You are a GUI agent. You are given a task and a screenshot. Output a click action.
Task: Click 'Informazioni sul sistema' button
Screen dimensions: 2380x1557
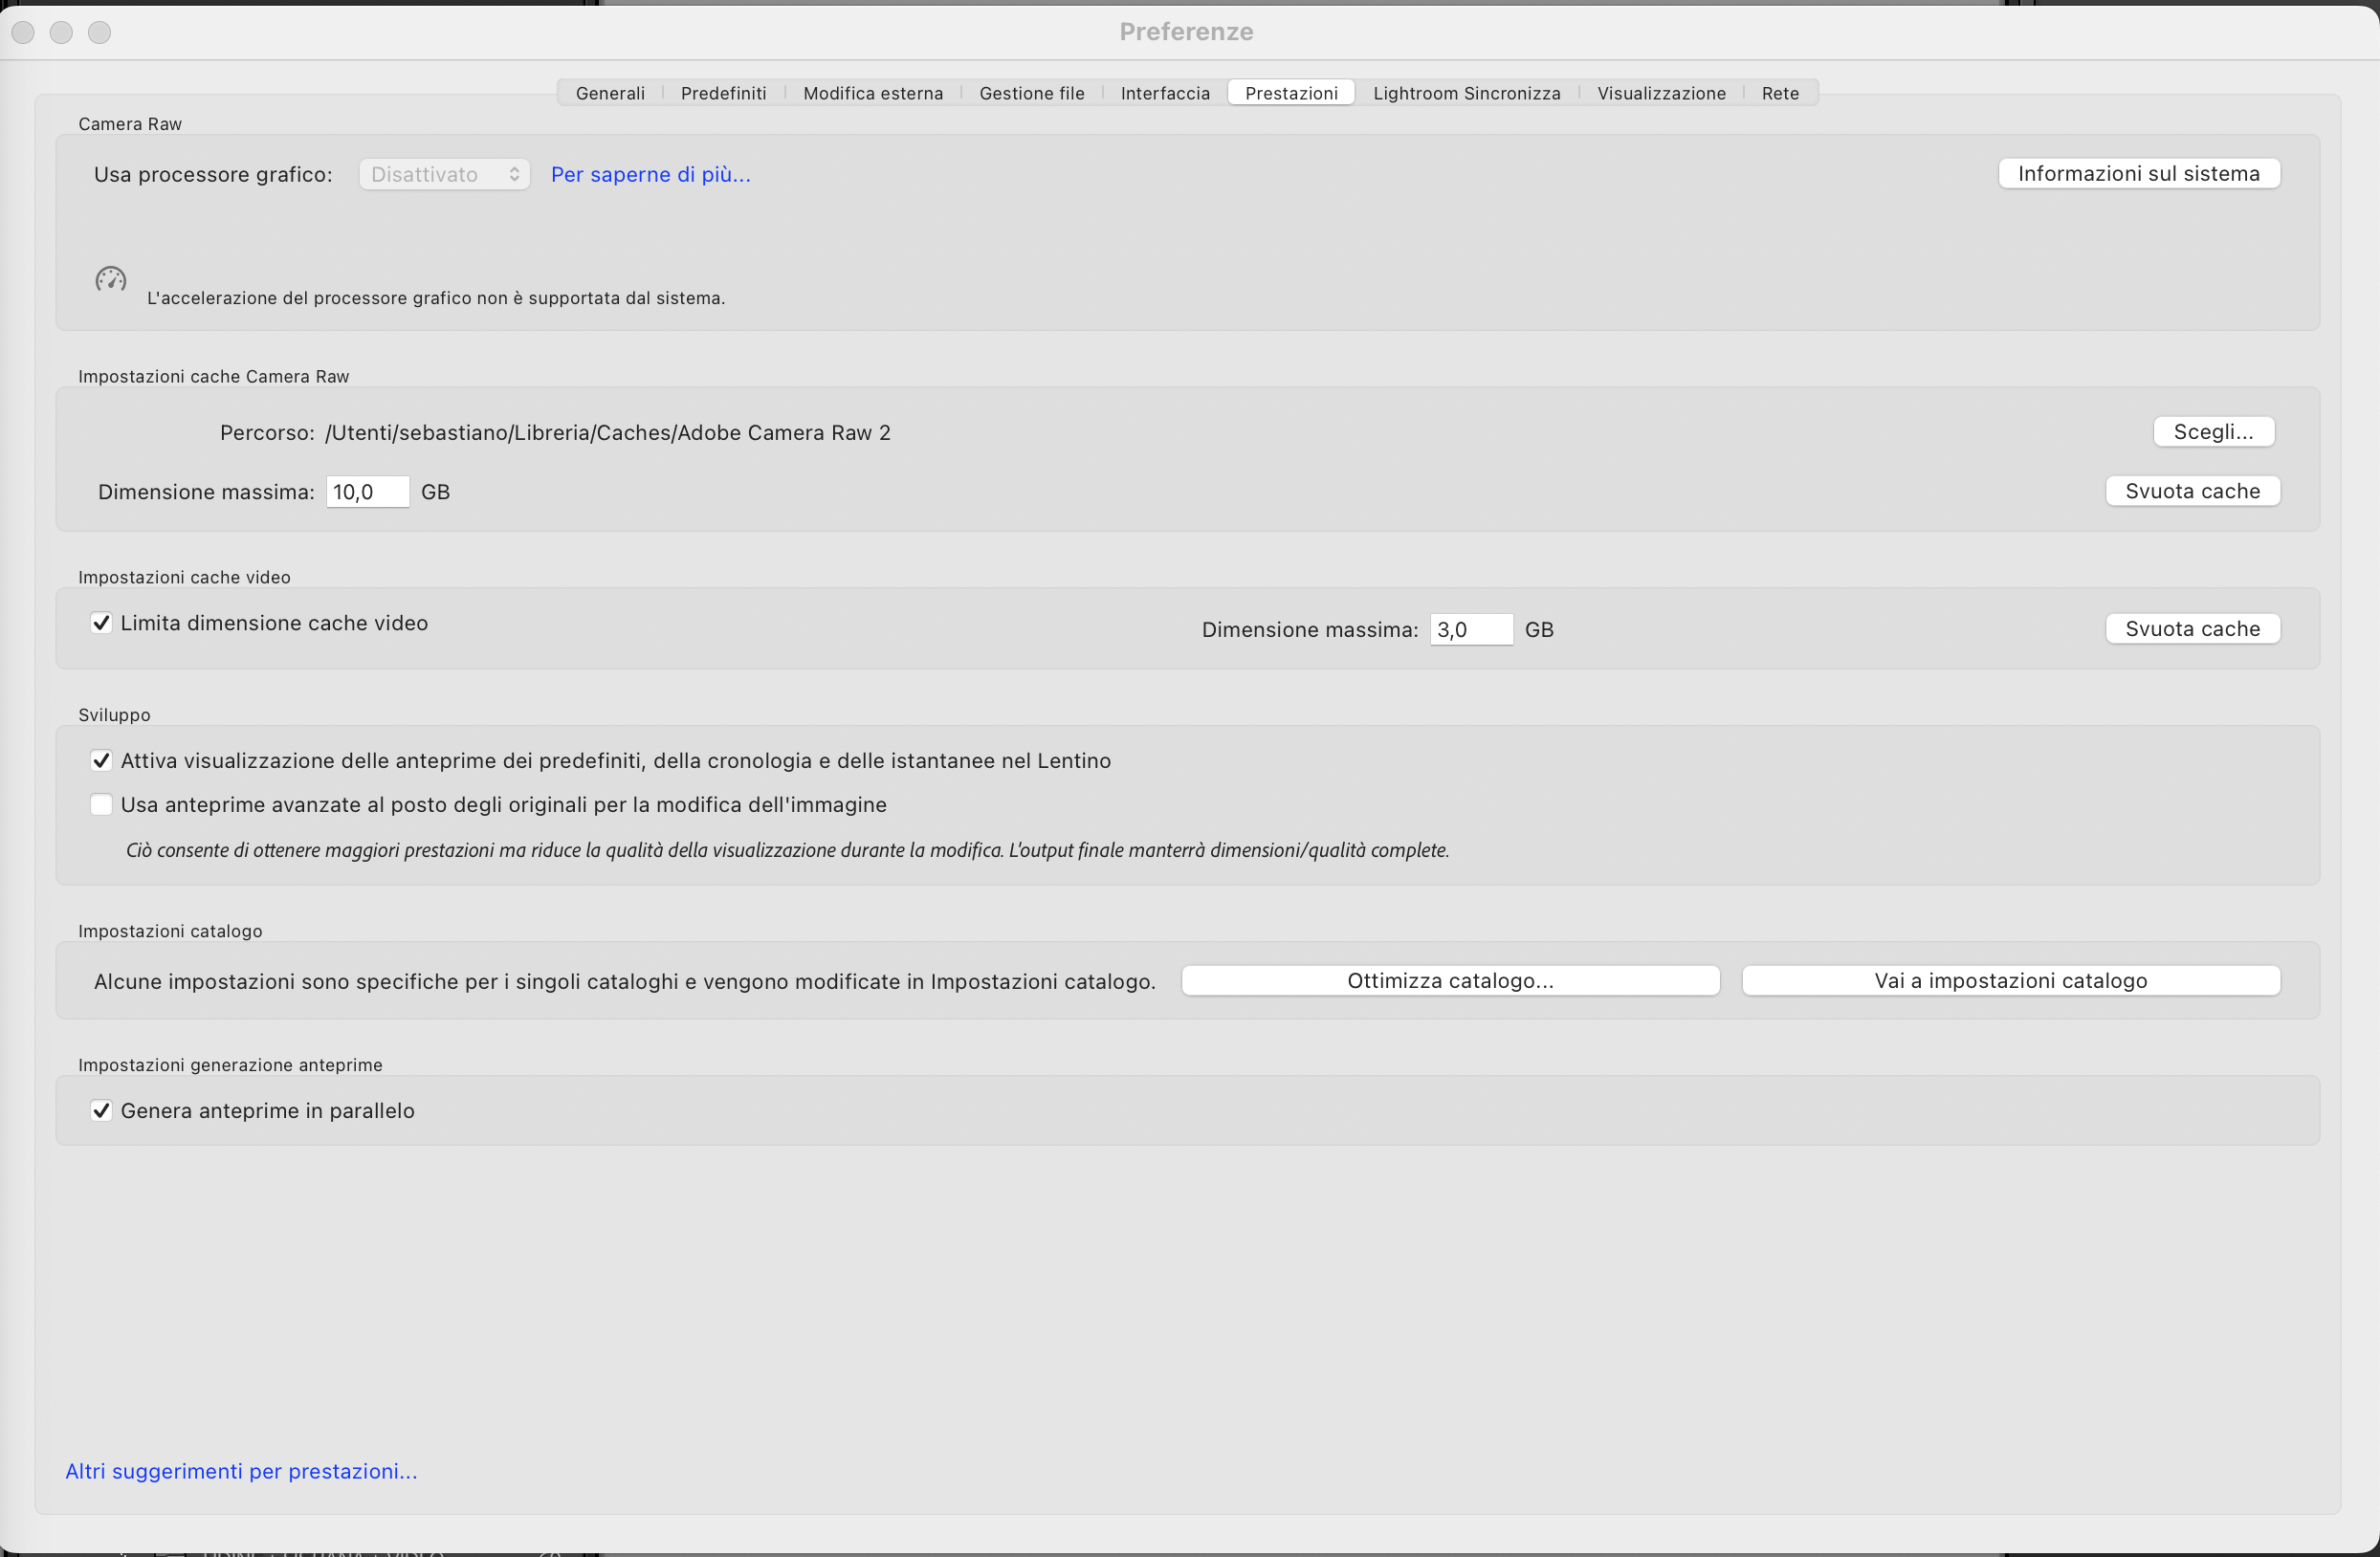pyautogui.click(x=2138, y=172)
